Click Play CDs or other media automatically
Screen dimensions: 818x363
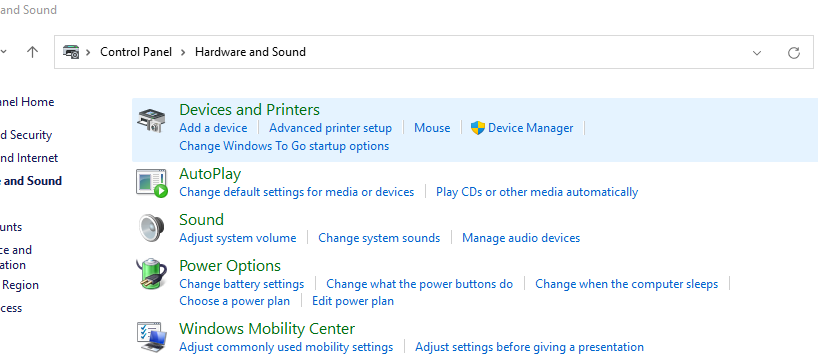[537, 192]
